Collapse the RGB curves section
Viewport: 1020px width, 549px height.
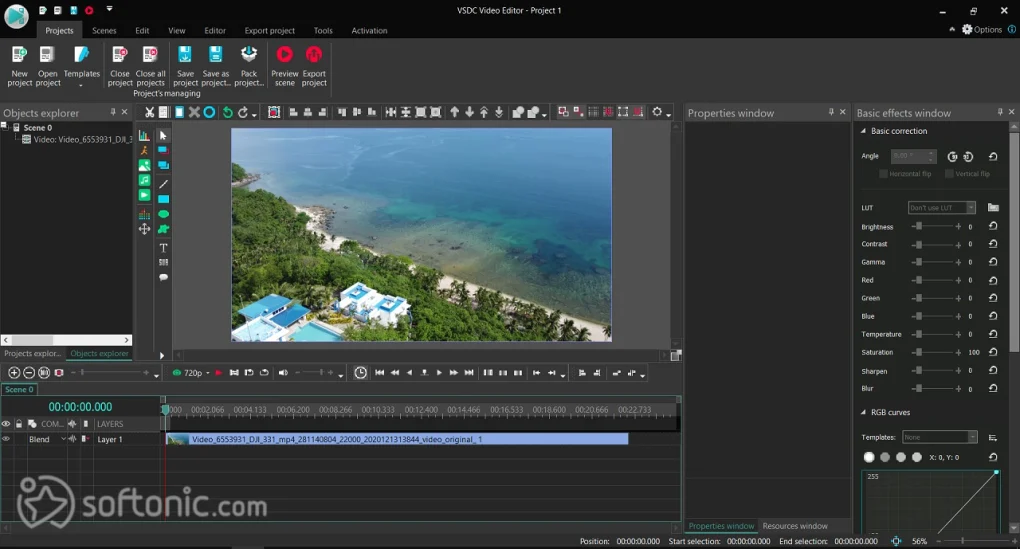coord(863,412)
